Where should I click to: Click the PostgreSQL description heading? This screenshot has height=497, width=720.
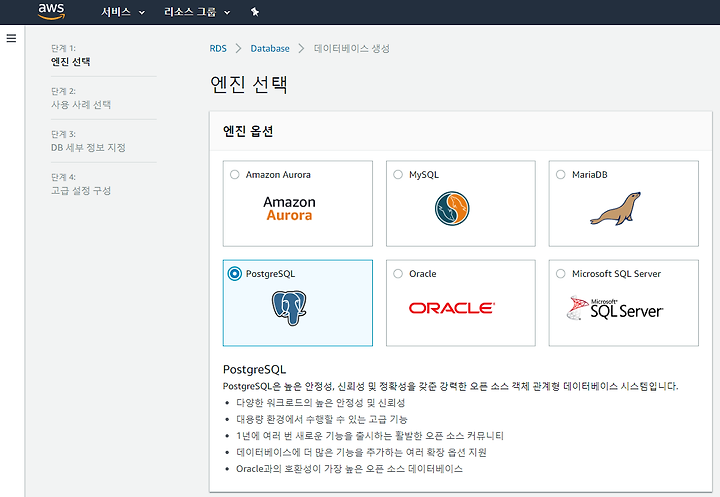pyautogui.click(x=254, y=369)
